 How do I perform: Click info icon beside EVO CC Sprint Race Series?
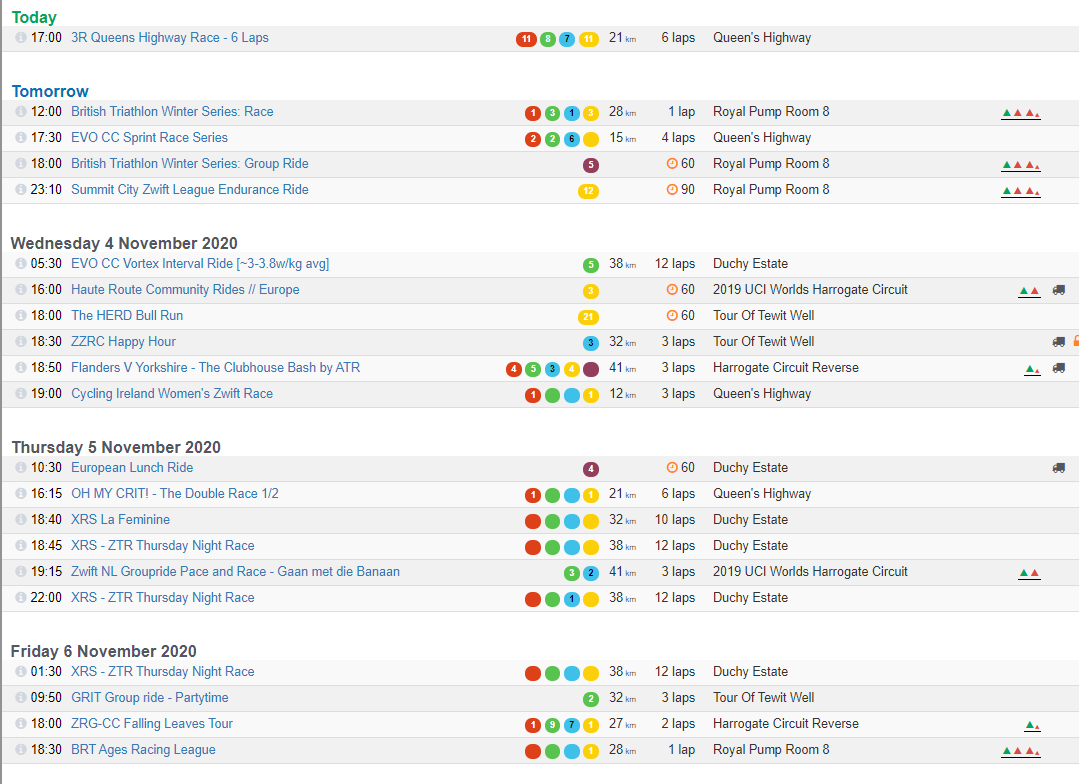point(21,138)
